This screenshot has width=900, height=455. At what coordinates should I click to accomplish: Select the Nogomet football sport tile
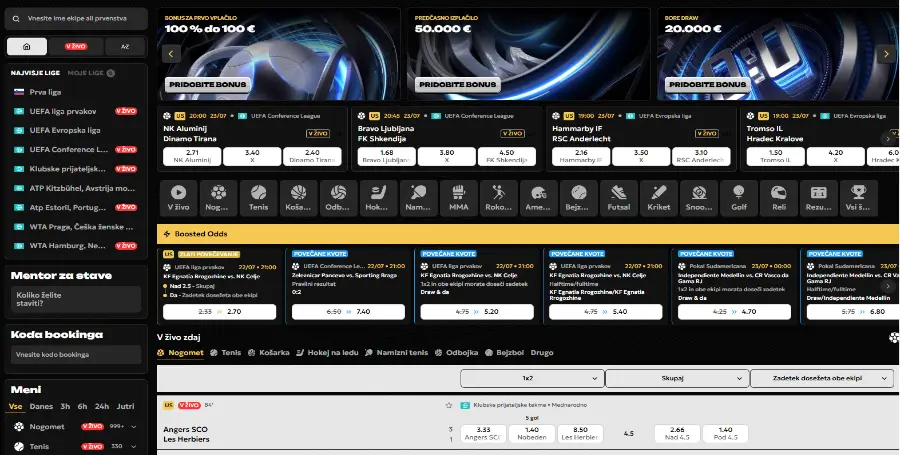[218, 198]
